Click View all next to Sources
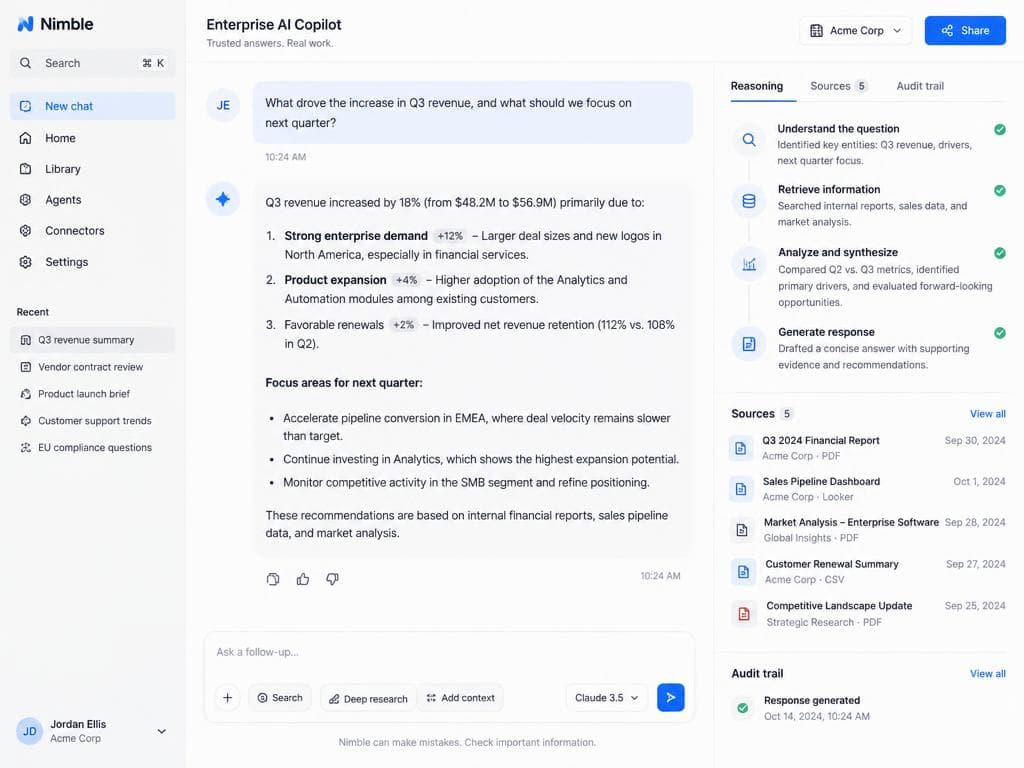1024x768 pixels. 987,413
